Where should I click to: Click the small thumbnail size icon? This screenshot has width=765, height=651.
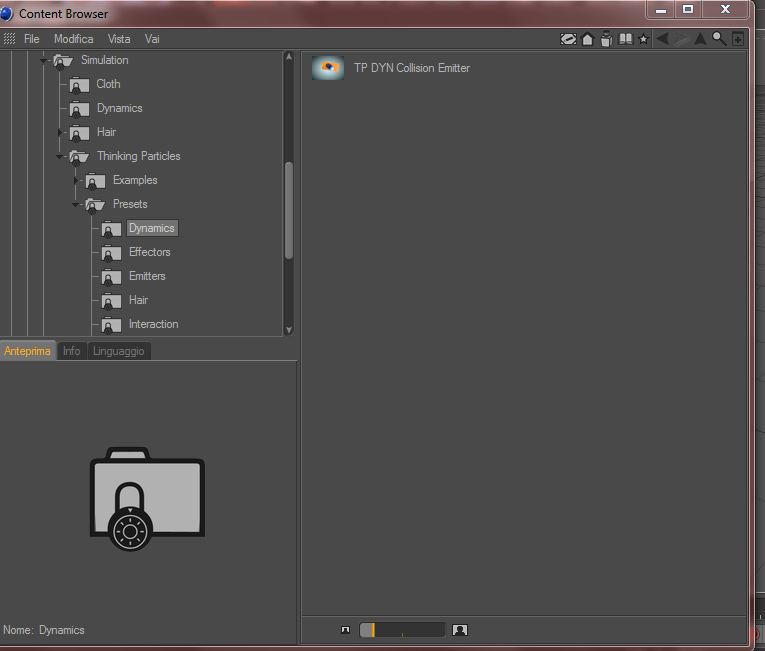(345, 630)
